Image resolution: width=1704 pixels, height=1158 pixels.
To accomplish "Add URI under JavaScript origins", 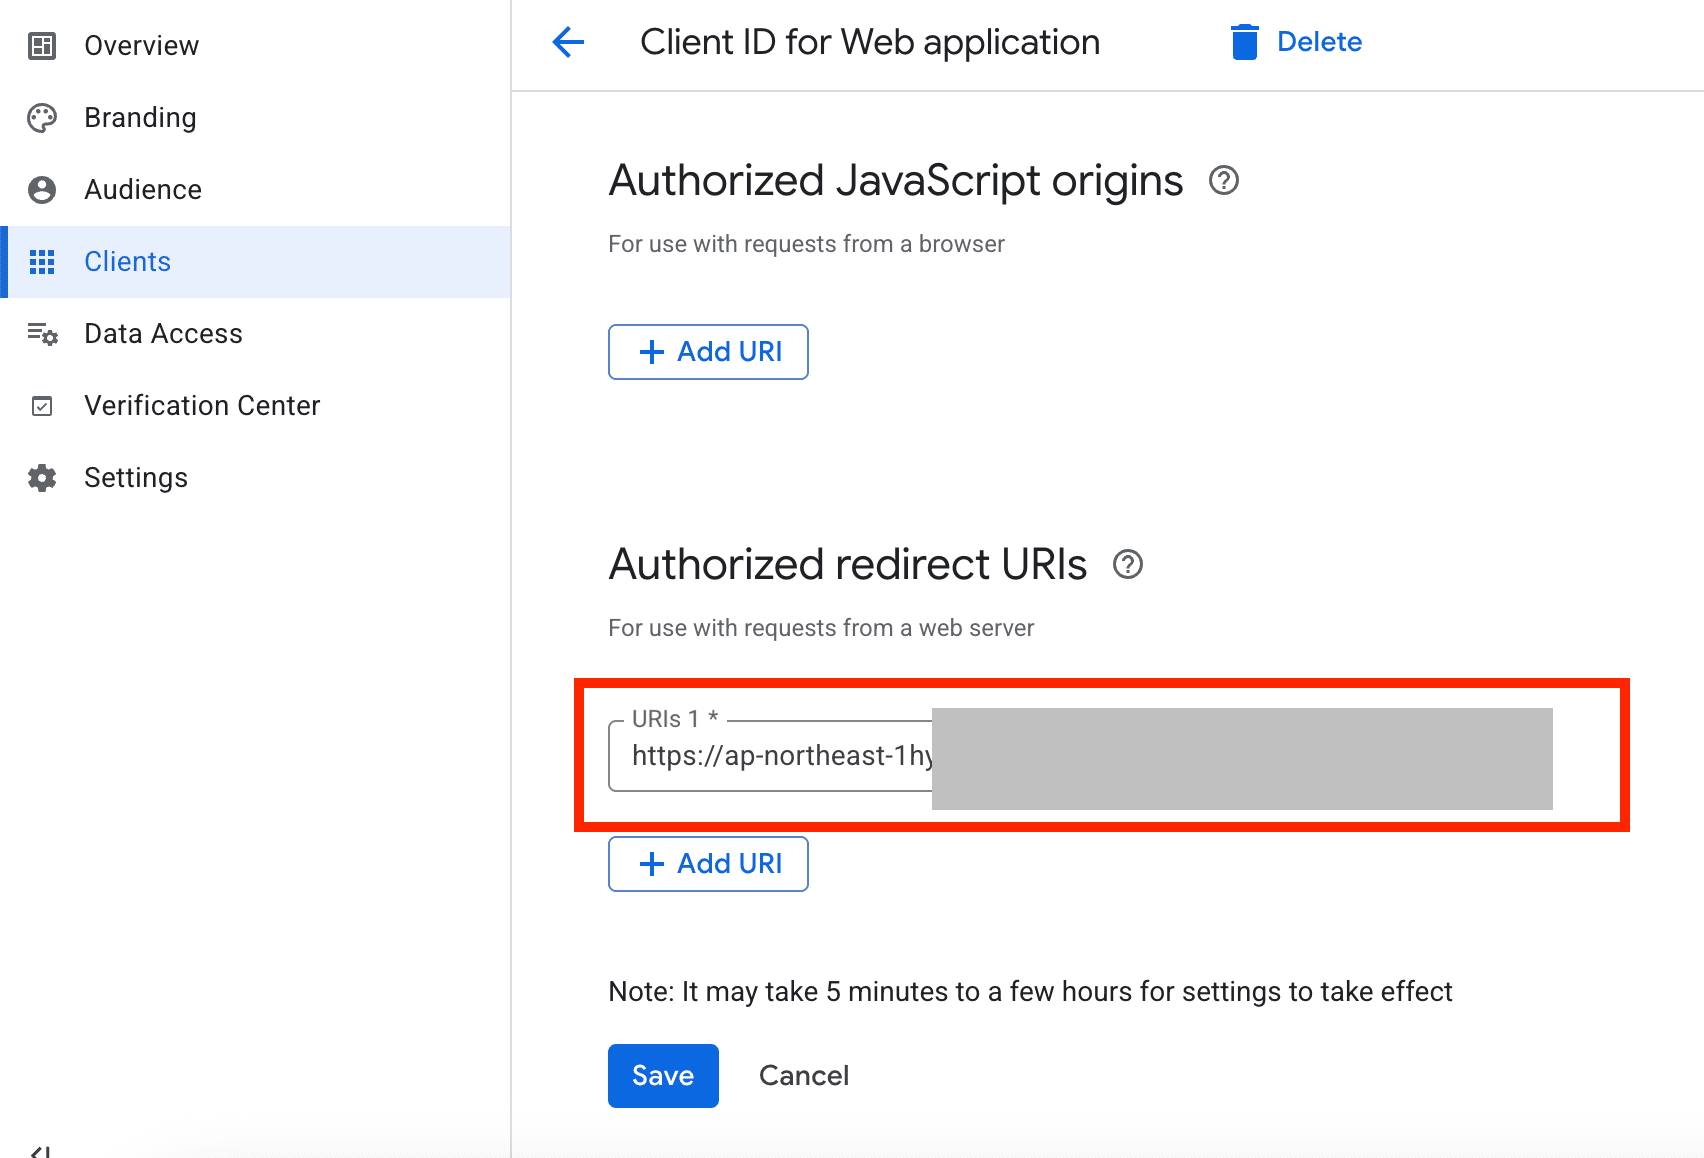I will click(x=708, y=352).
